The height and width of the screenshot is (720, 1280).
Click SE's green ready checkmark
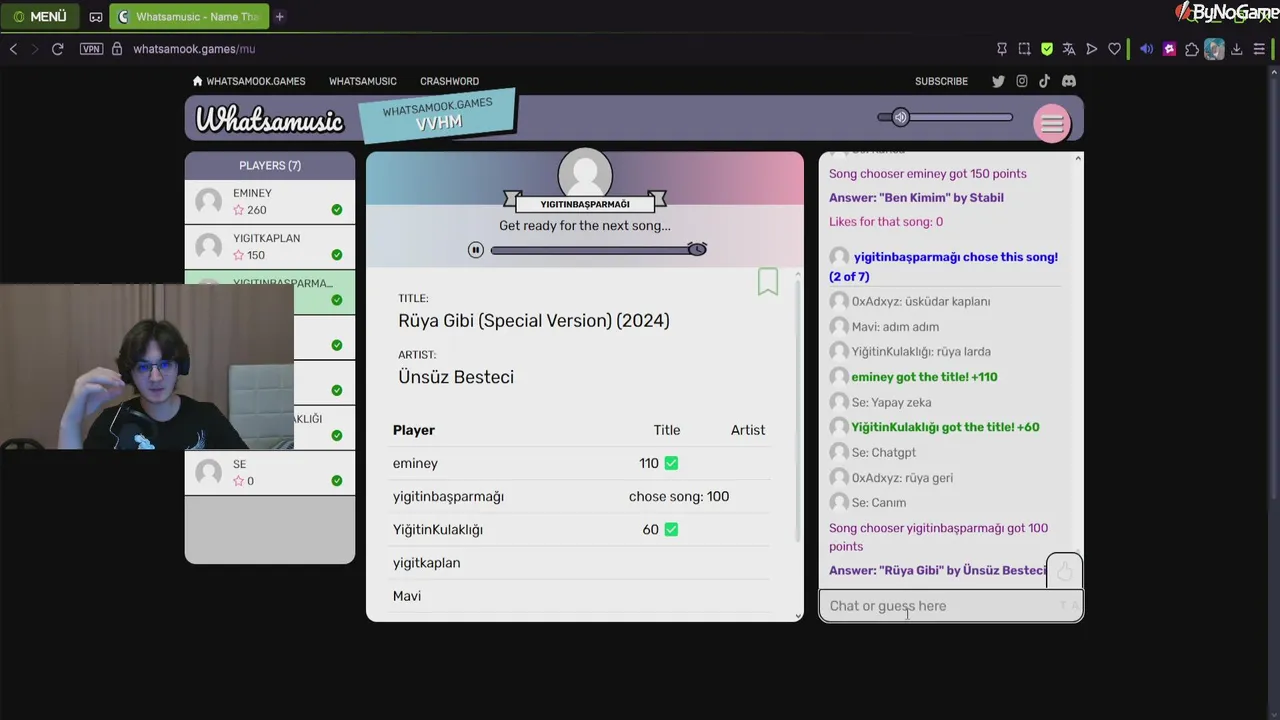[337, 481]
